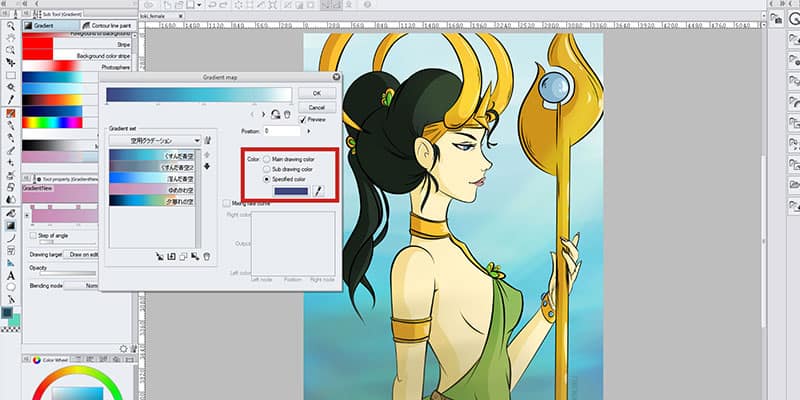The height and width of the screenshot is (400, 800).
Task: Delete gradient node with trash icon
Action: click(287, 114)
